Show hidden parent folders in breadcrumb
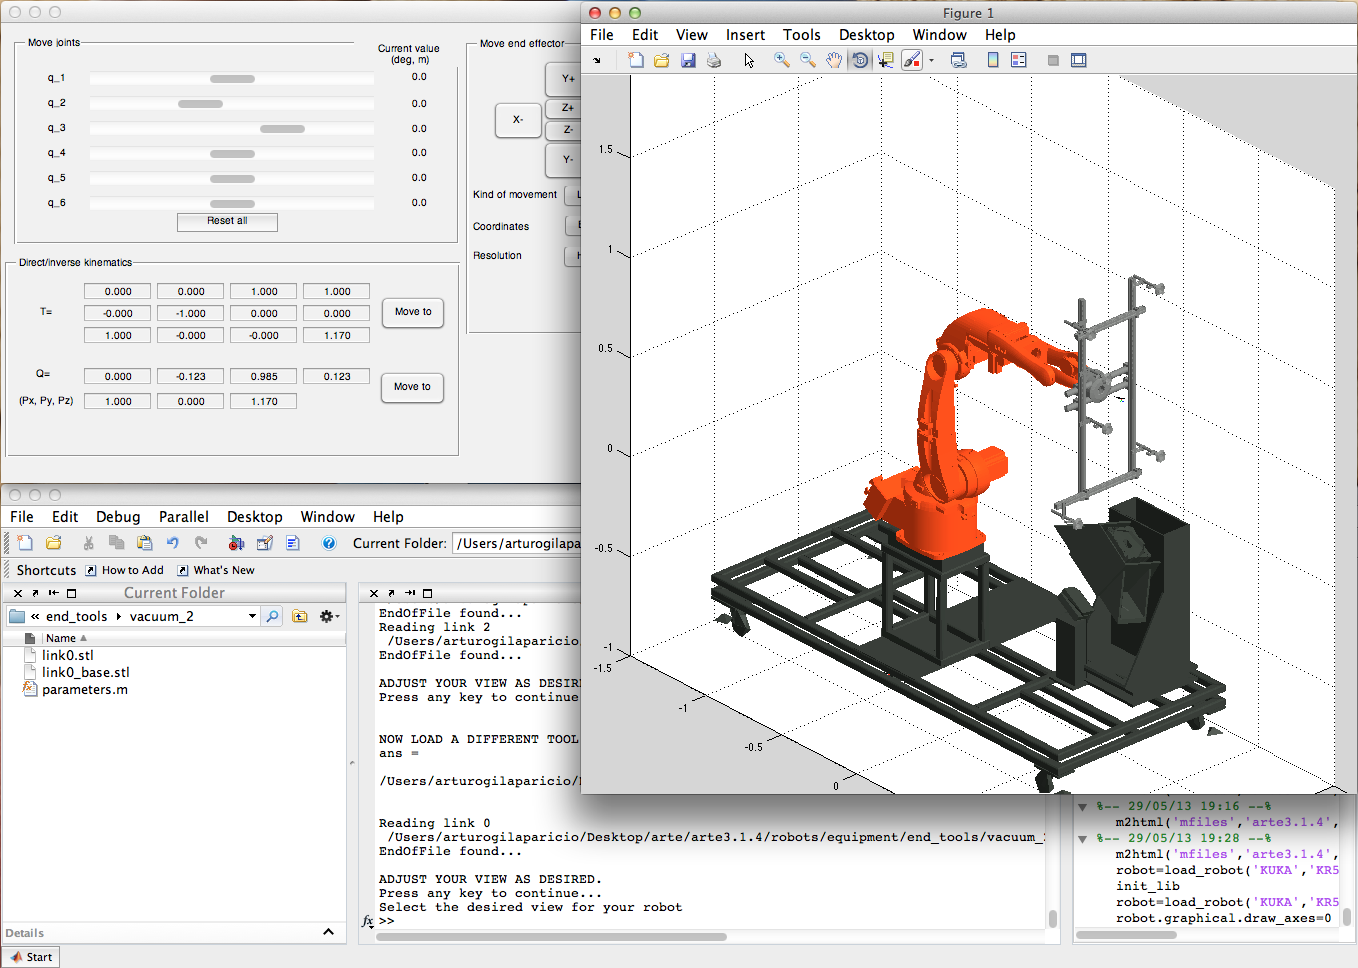 pyautogui.click(x=35, y=616)
